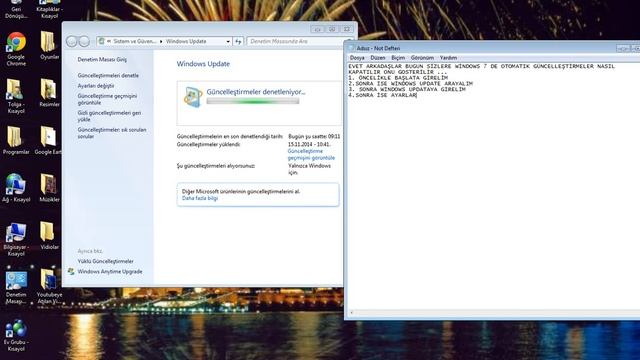Click the control panel icon in address bar
This screenshot has width=640, height=360.
pyautogui.click(x=102, y=41)
